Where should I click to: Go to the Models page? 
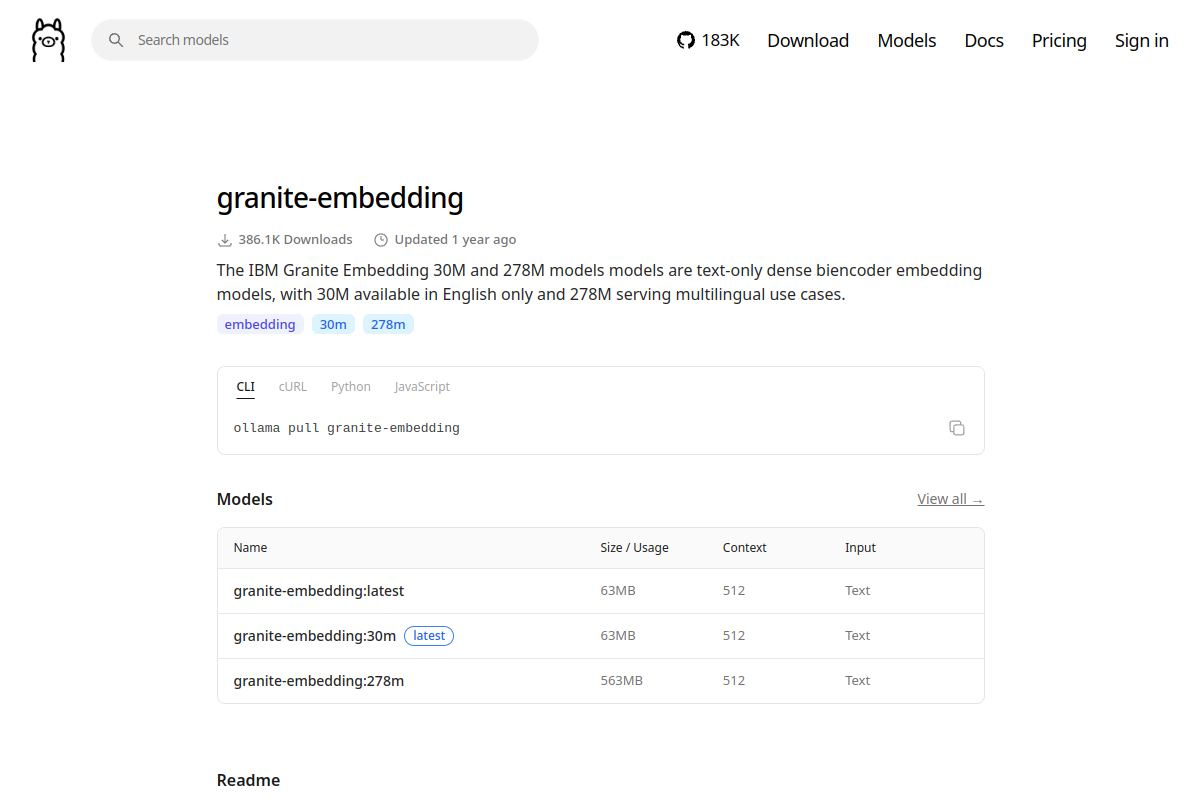907,40
